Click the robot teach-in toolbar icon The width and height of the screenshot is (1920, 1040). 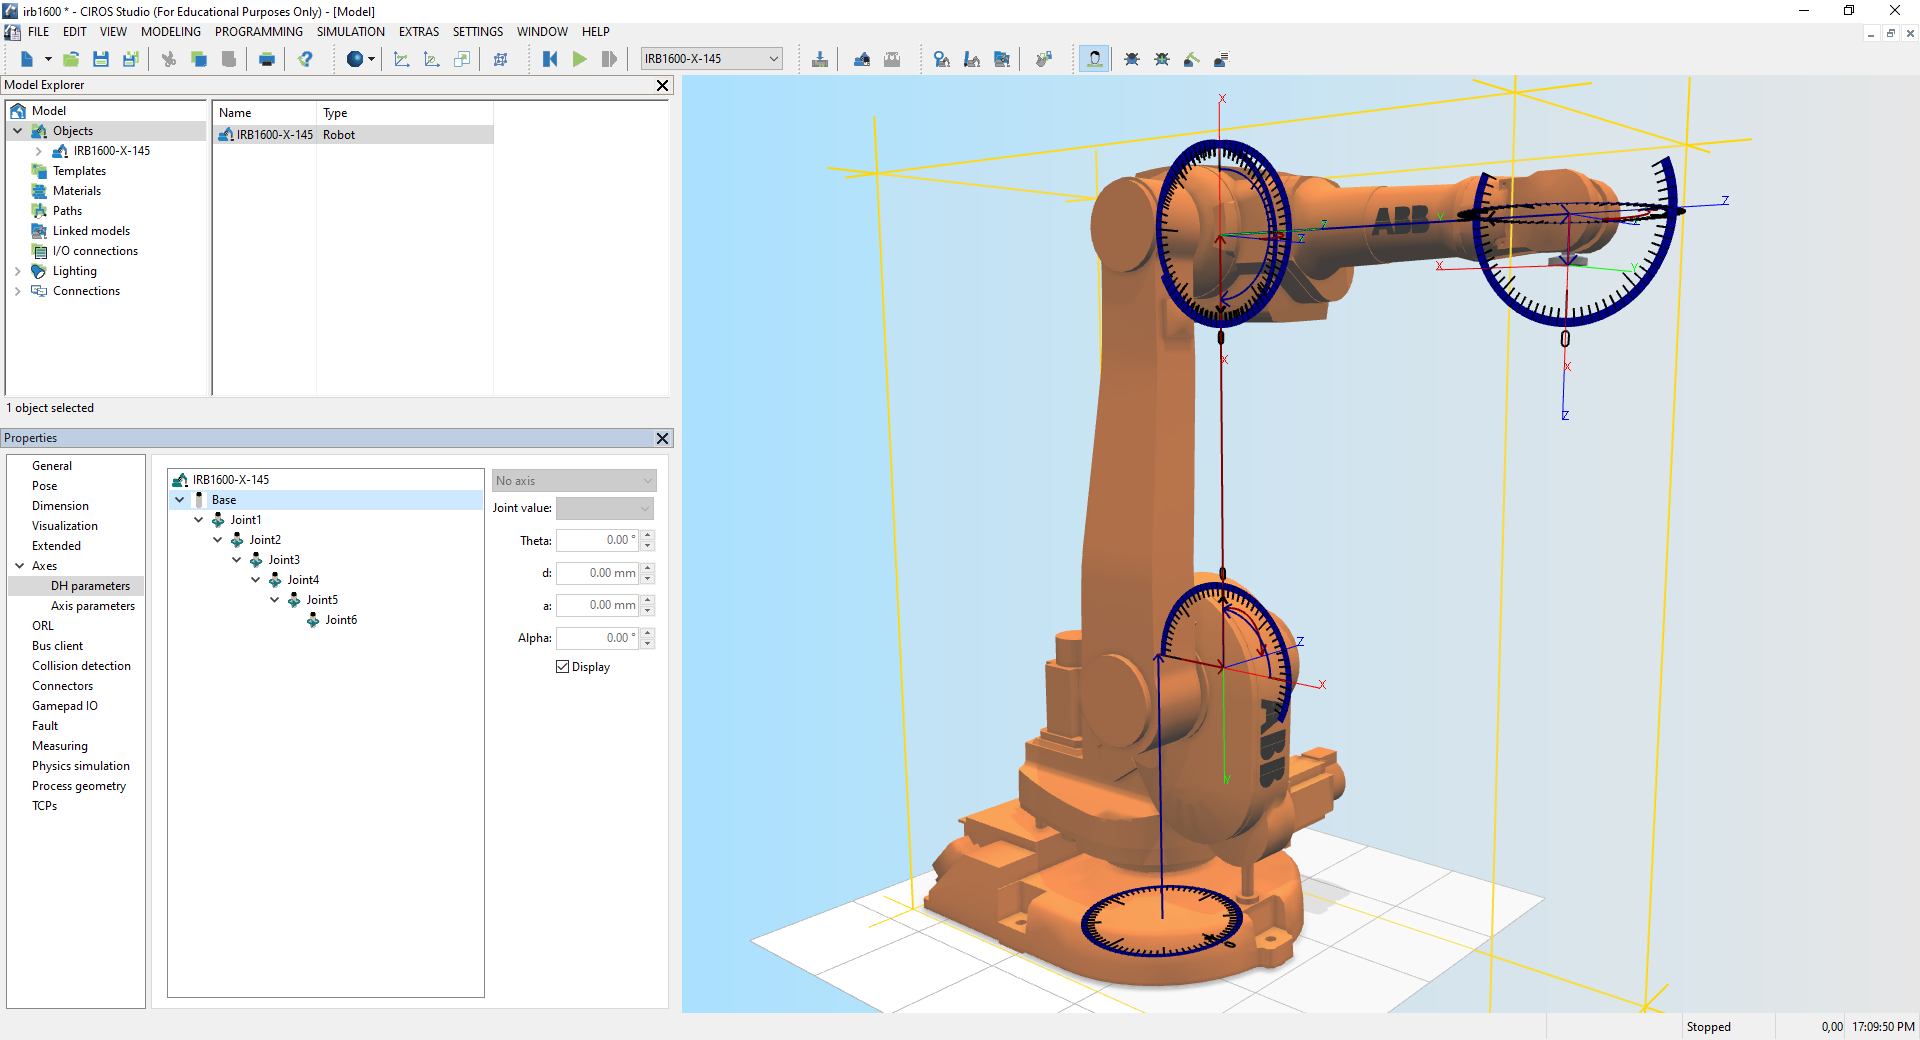971,59
